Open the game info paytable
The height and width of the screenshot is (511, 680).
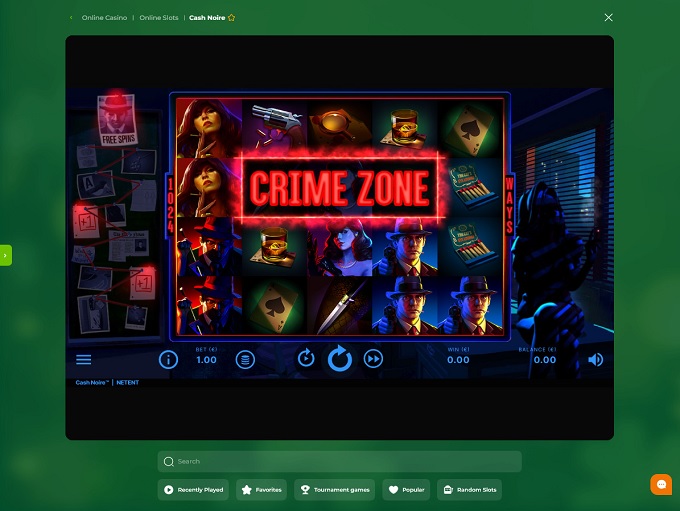point(168,359)
